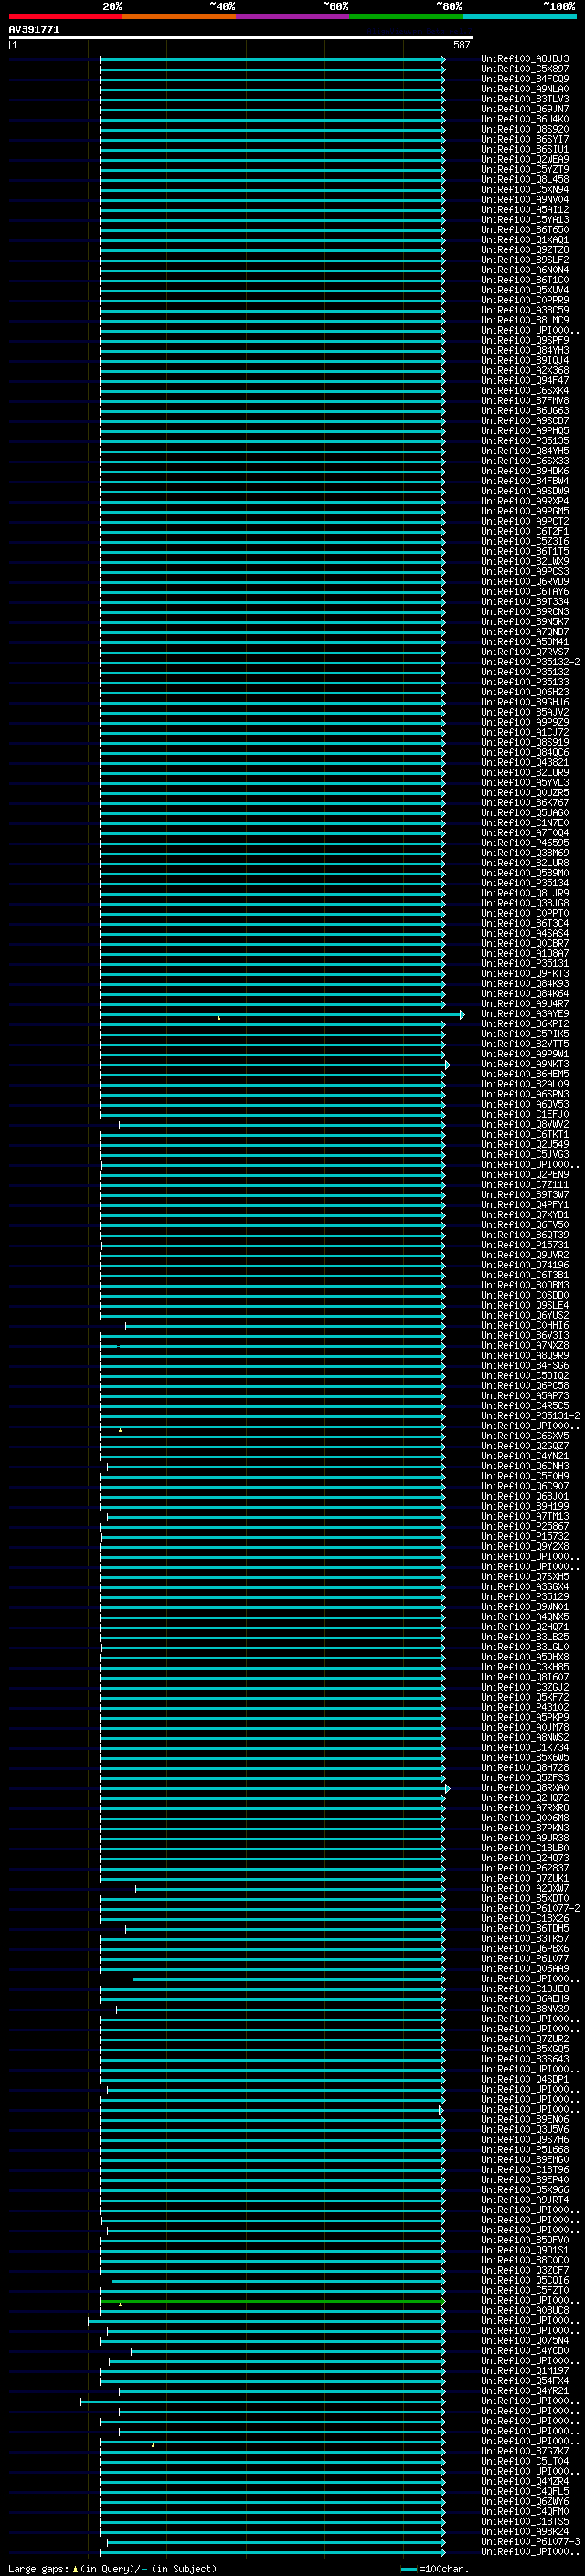585x2576 pixels.
Task: Select hit label UniRef100_A9NV04
Action: (525, 200)
